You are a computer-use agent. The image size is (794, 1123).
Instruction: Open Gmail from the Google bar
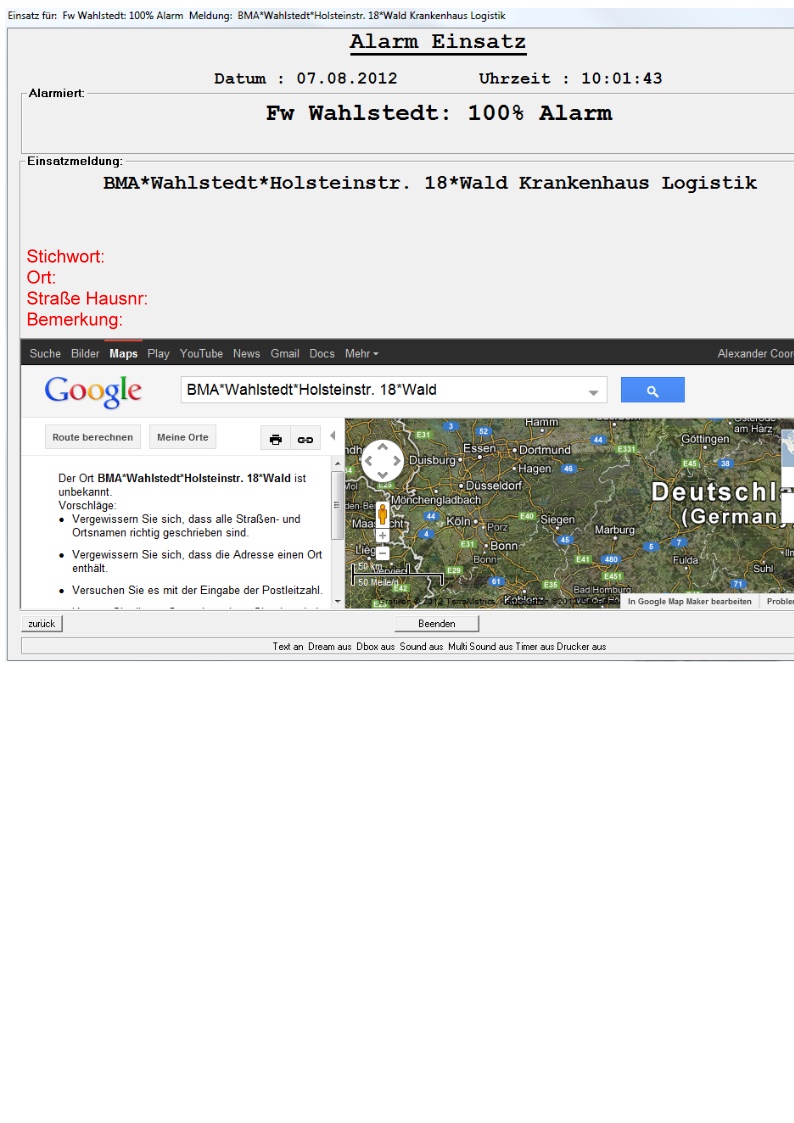tap(284, 354)
